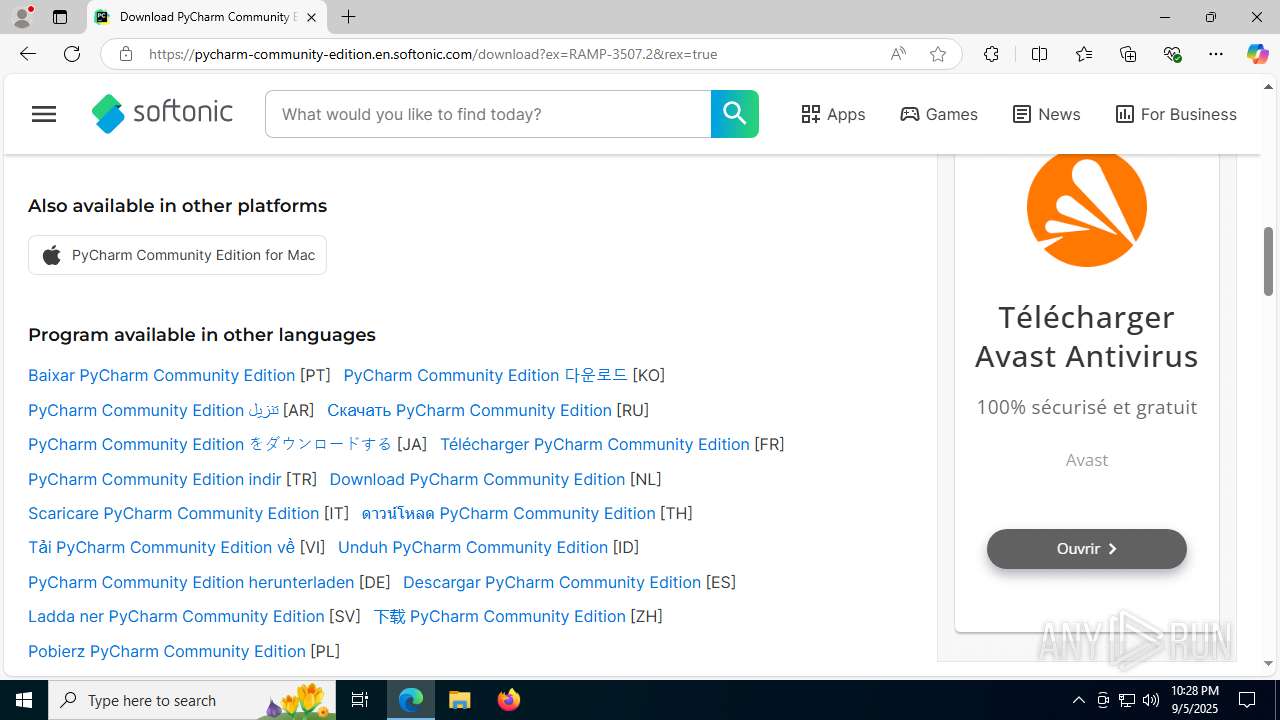Open the For Business page
The image size is (1280, 720).
(1176, 114)
